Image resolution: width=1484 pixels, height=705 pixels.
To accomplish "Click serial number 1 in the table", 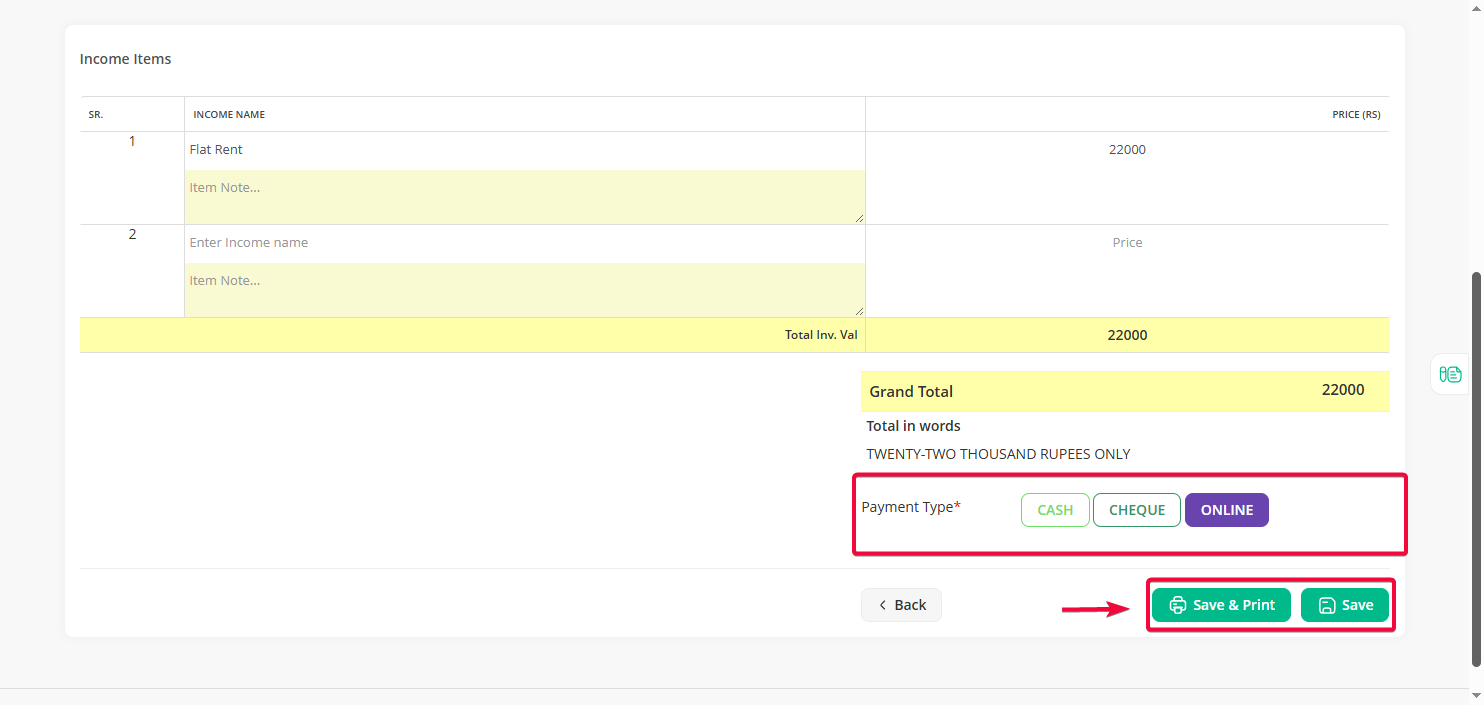I will [x=132, y=141].
